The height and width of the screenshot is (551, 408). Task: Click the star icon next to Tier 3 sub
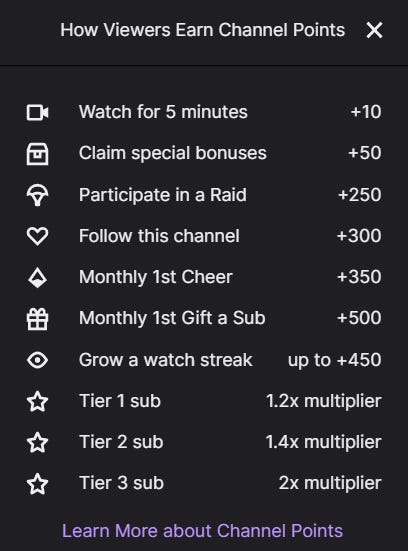coord(37,484)
